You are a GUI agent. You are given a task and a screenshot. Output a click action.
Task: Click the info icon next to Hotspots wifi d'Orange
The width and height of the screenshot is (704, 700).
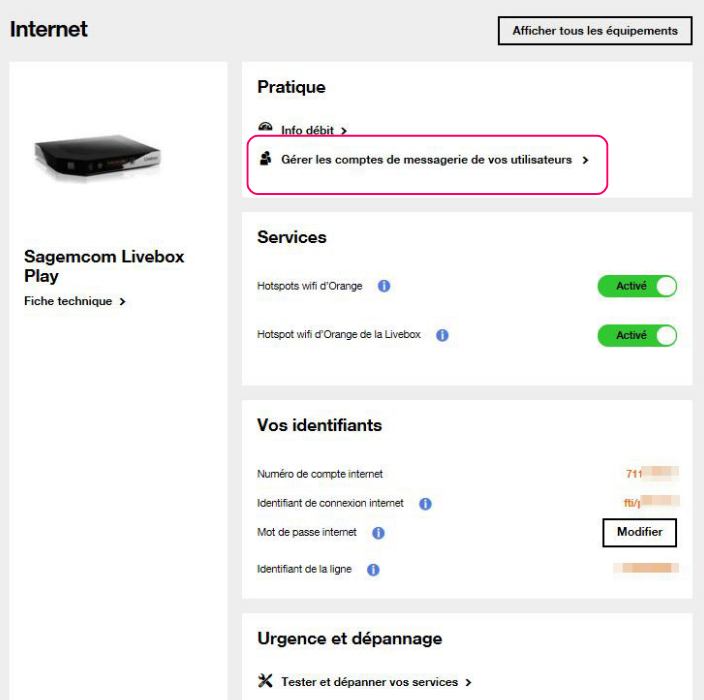tap(384, 287)
